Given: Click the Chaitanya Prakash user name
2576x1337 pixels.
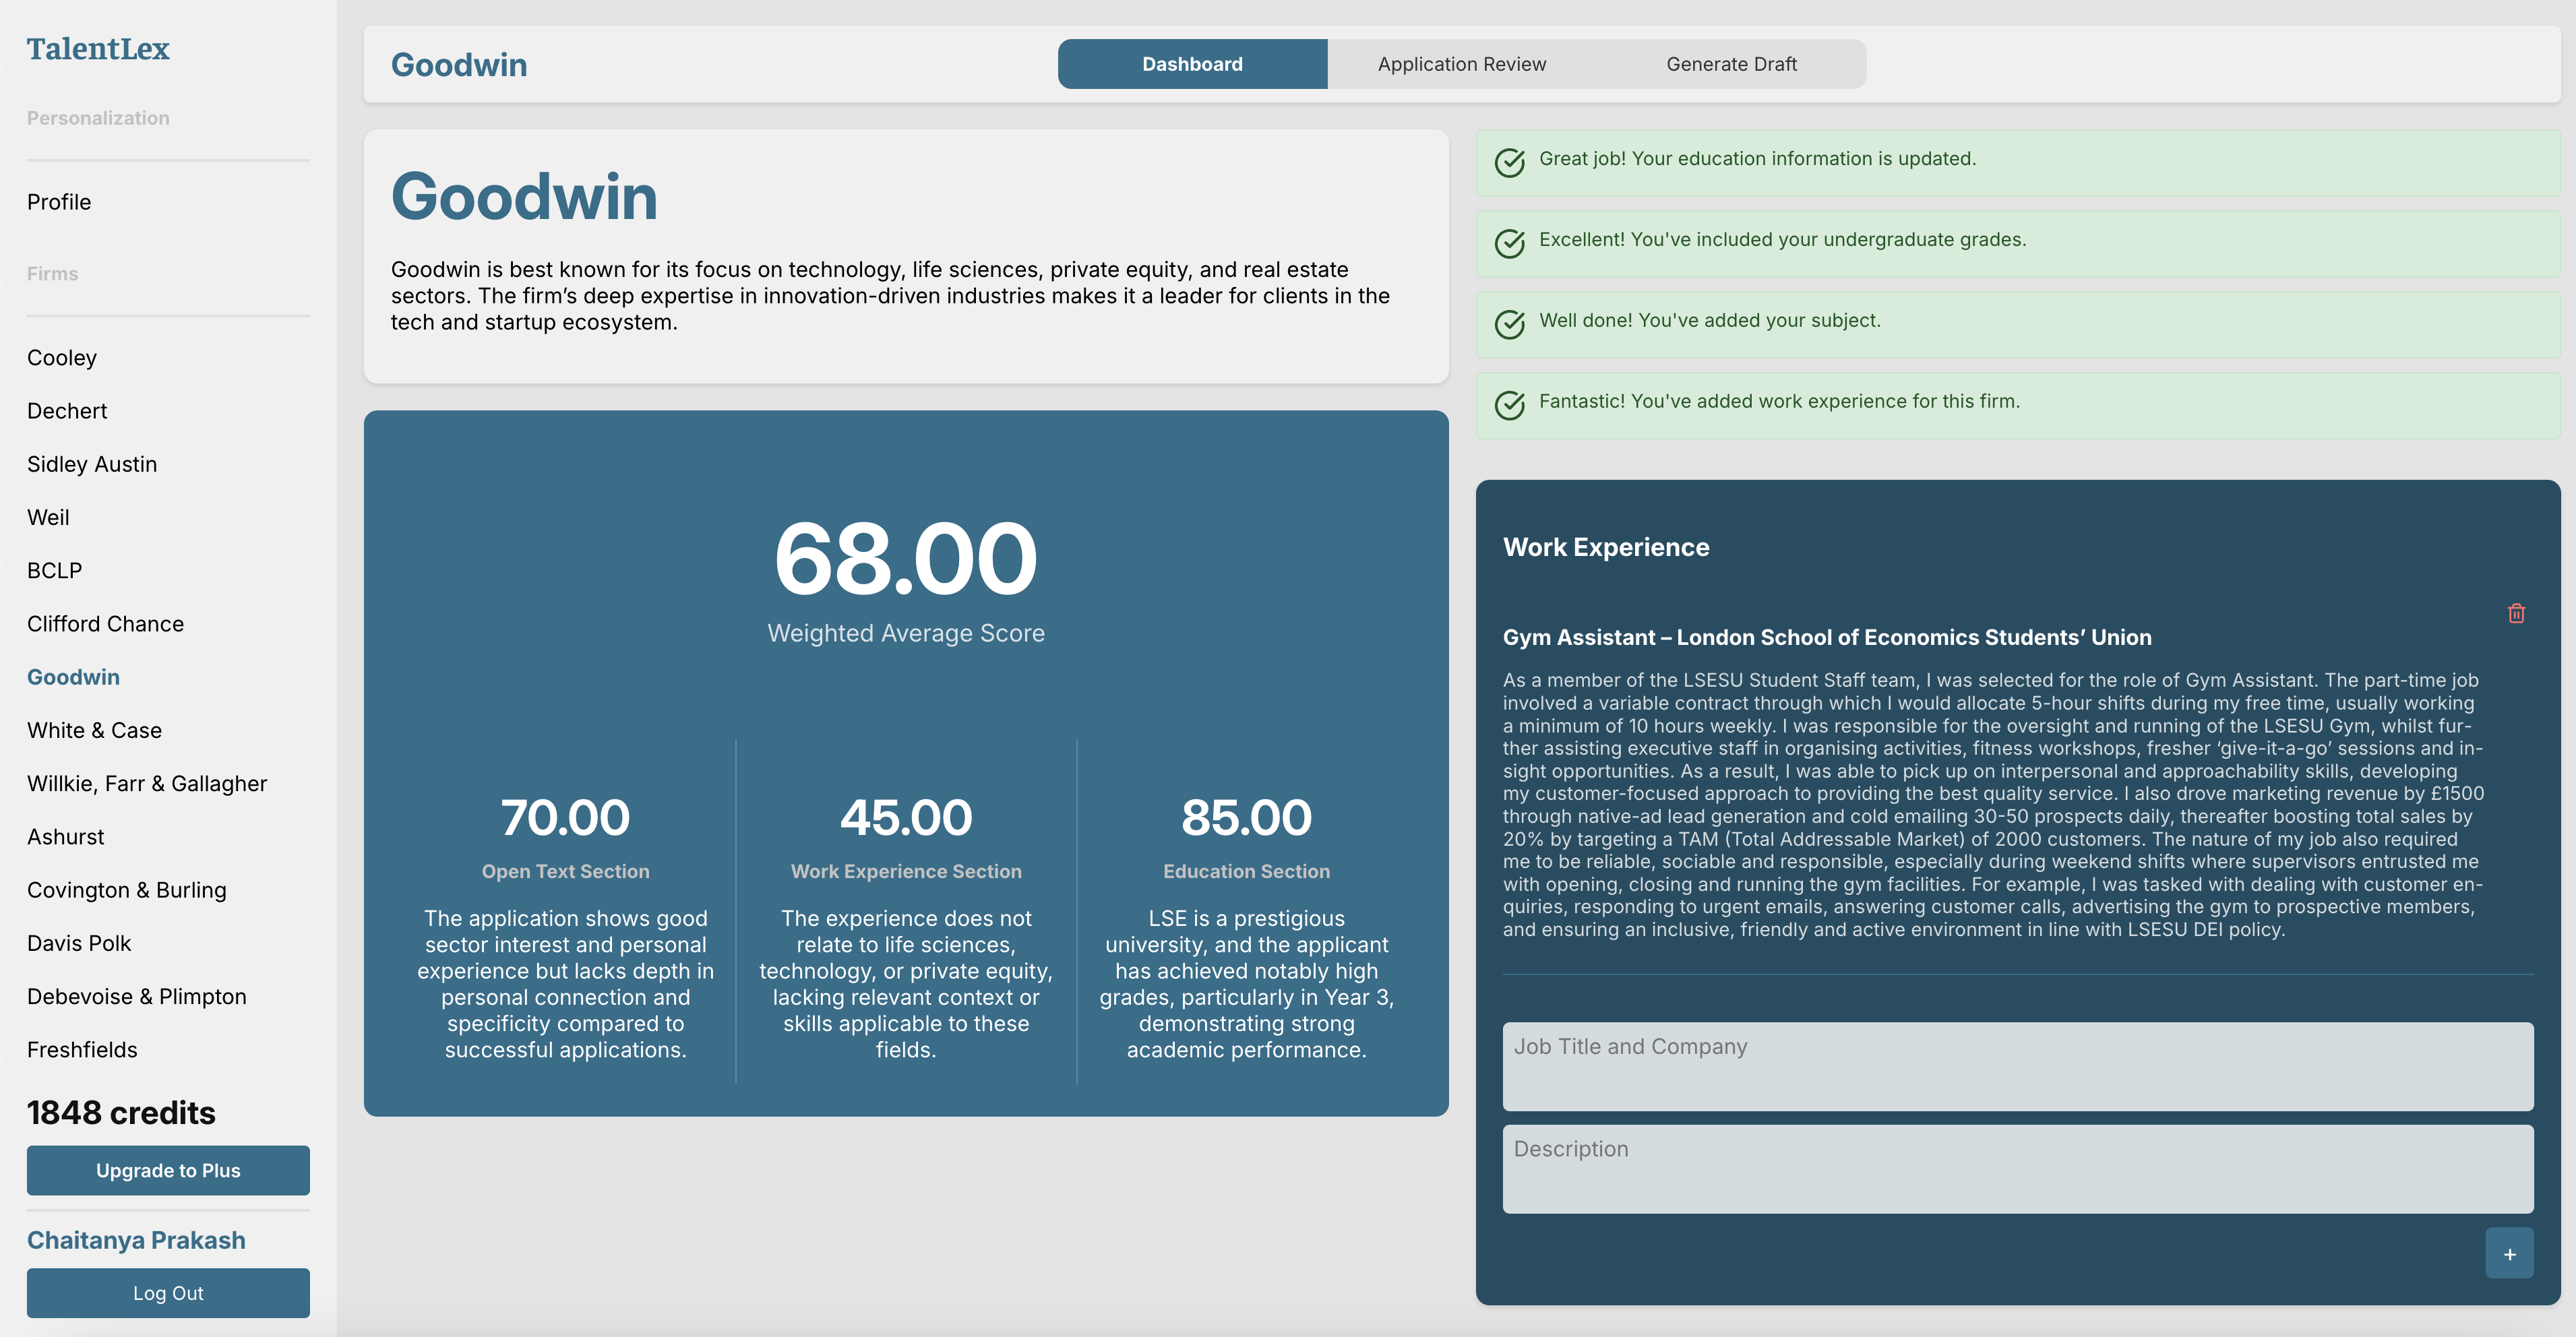Looking at the screenshot, I should pyautogui.click(x=136, y=1240).
